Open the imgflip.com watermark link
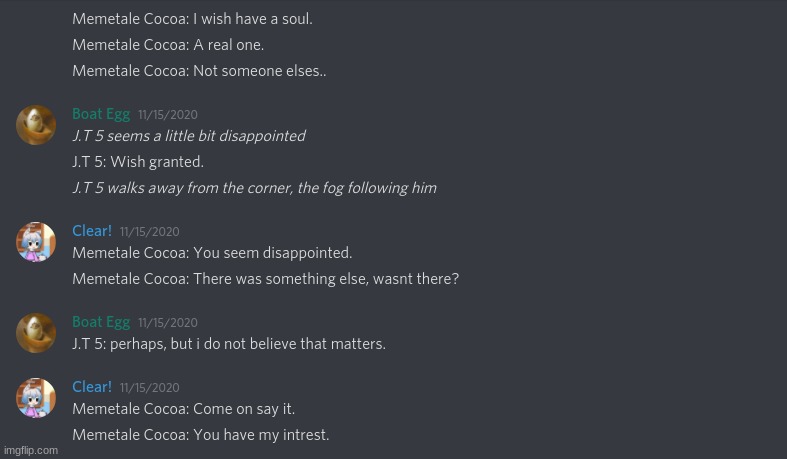This screenshot has width=787, height=459. tap(31, 450)
